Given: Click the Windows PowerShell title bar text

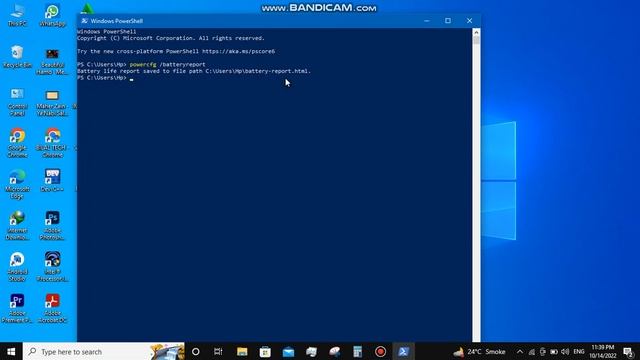Looking at the screenshot, I should (117, 21).
